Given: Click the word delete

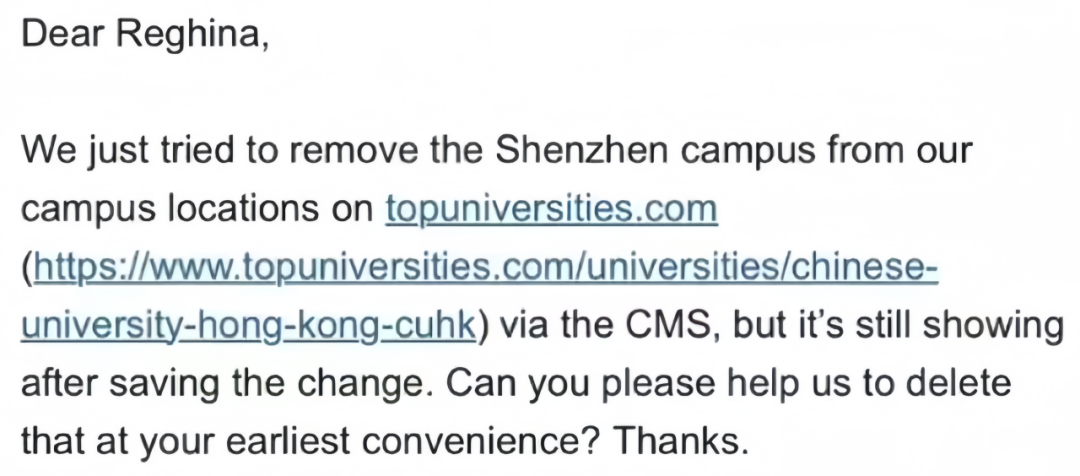Looking at the screenshot, I should [x=958, y=383].
